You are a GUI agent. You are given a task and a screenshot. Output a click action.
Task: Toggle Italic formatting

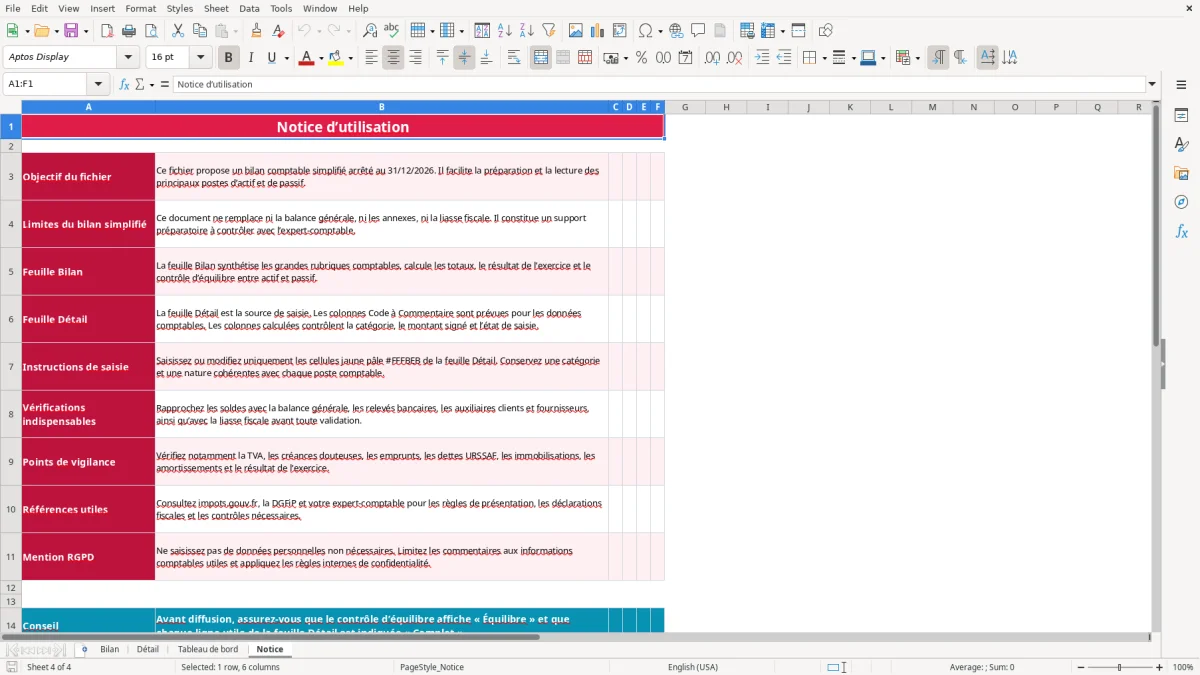click(x=250, y=58)
